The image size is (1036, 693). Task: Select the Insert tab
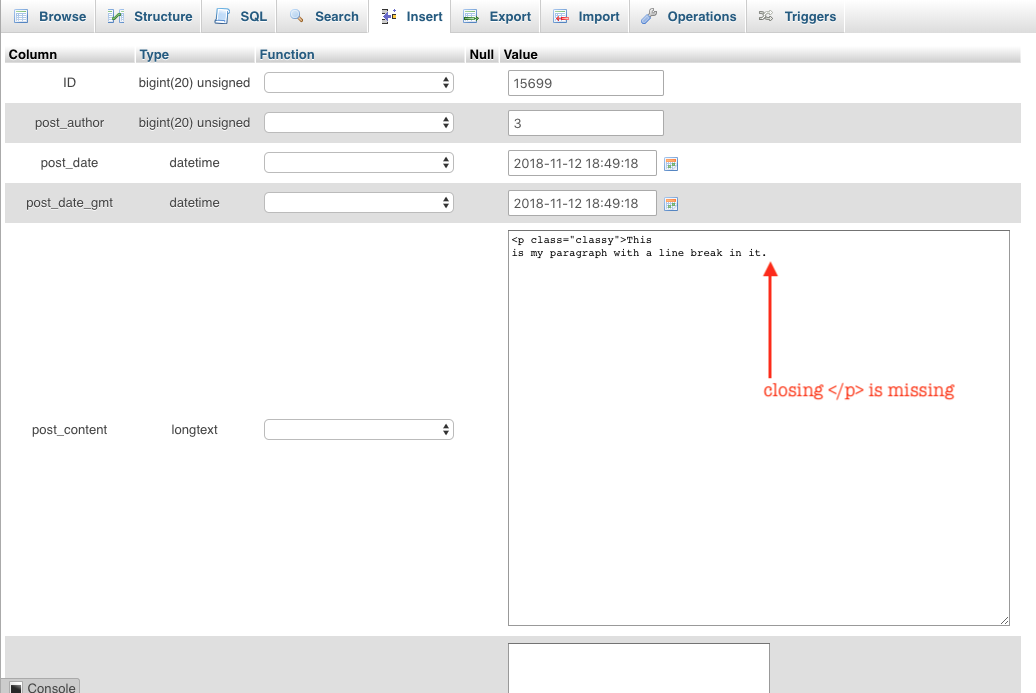(x=411, y=16)
